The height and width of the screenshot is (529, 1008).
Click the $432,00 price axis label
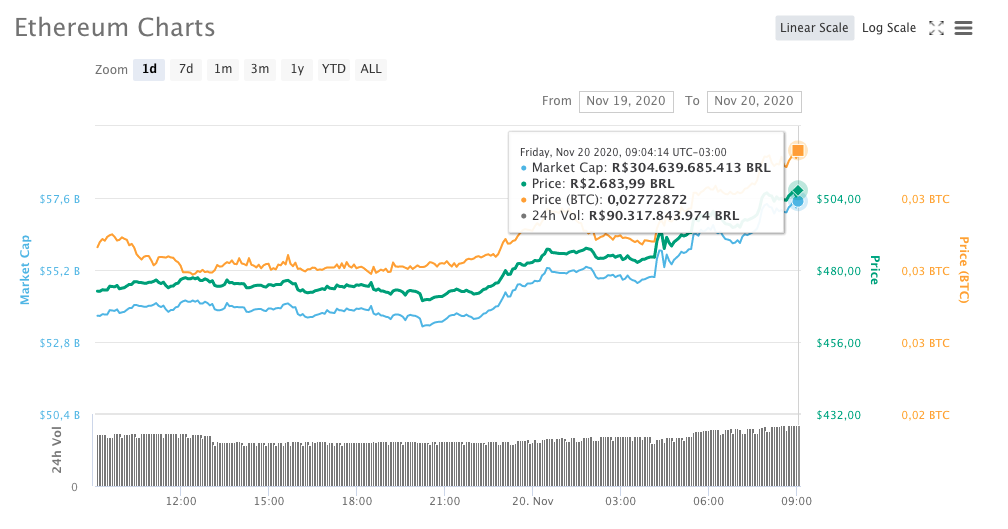pos(838,415)
